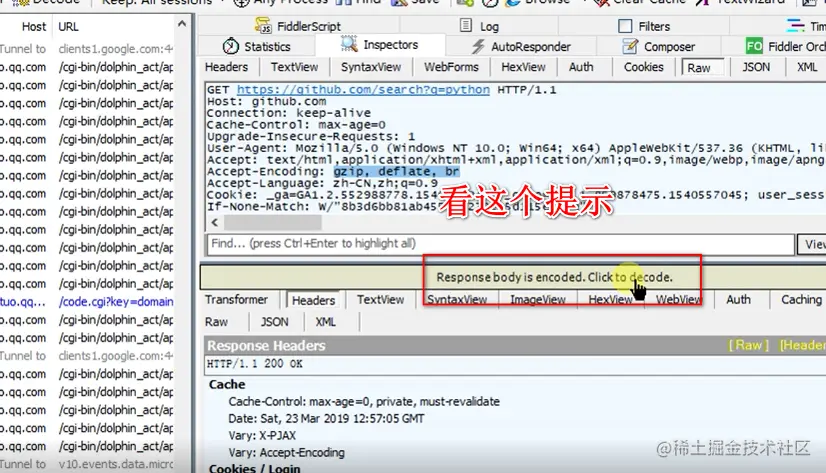Select request TextView inspector tab
826x473 pixels.
(x=294, y=67)
